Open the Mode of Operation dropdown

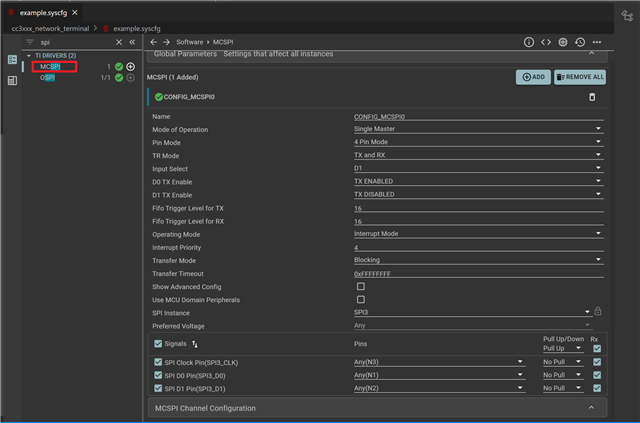pos(478,129)
